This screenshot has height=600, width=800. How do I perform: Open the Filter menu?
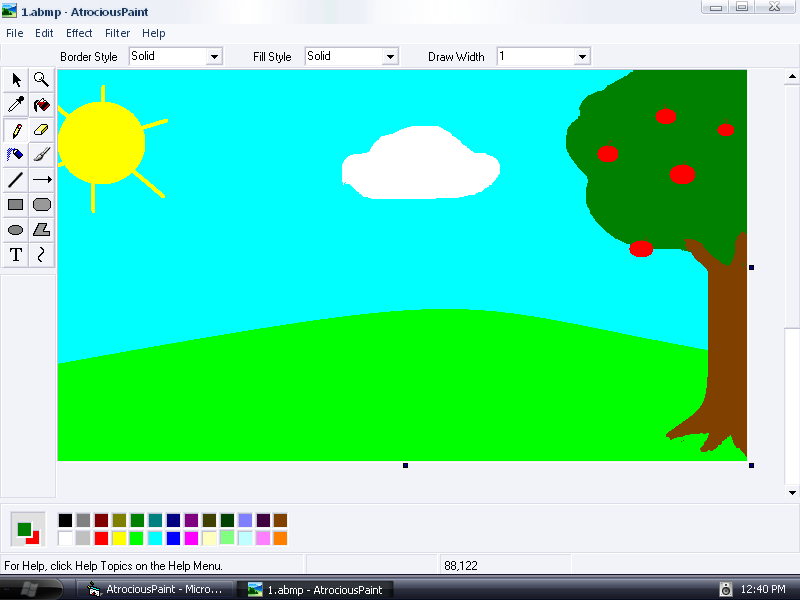click(x=117, y=33)
